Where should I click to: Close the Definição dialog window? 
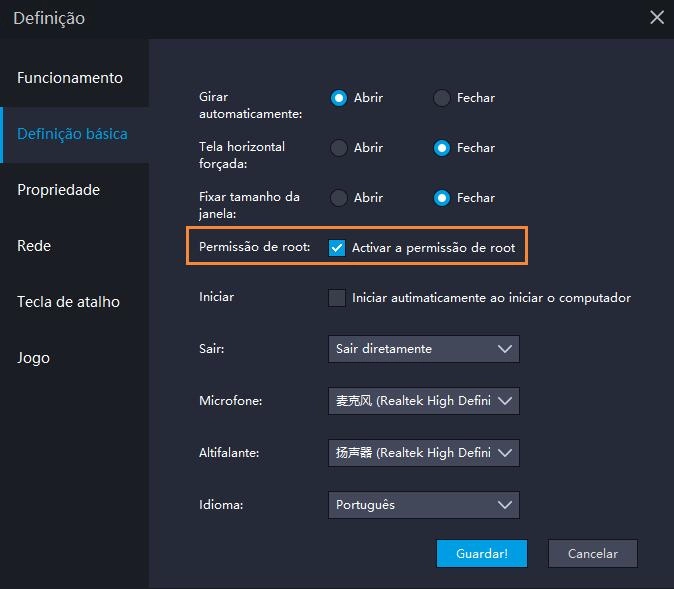click(x=657, y=18)
